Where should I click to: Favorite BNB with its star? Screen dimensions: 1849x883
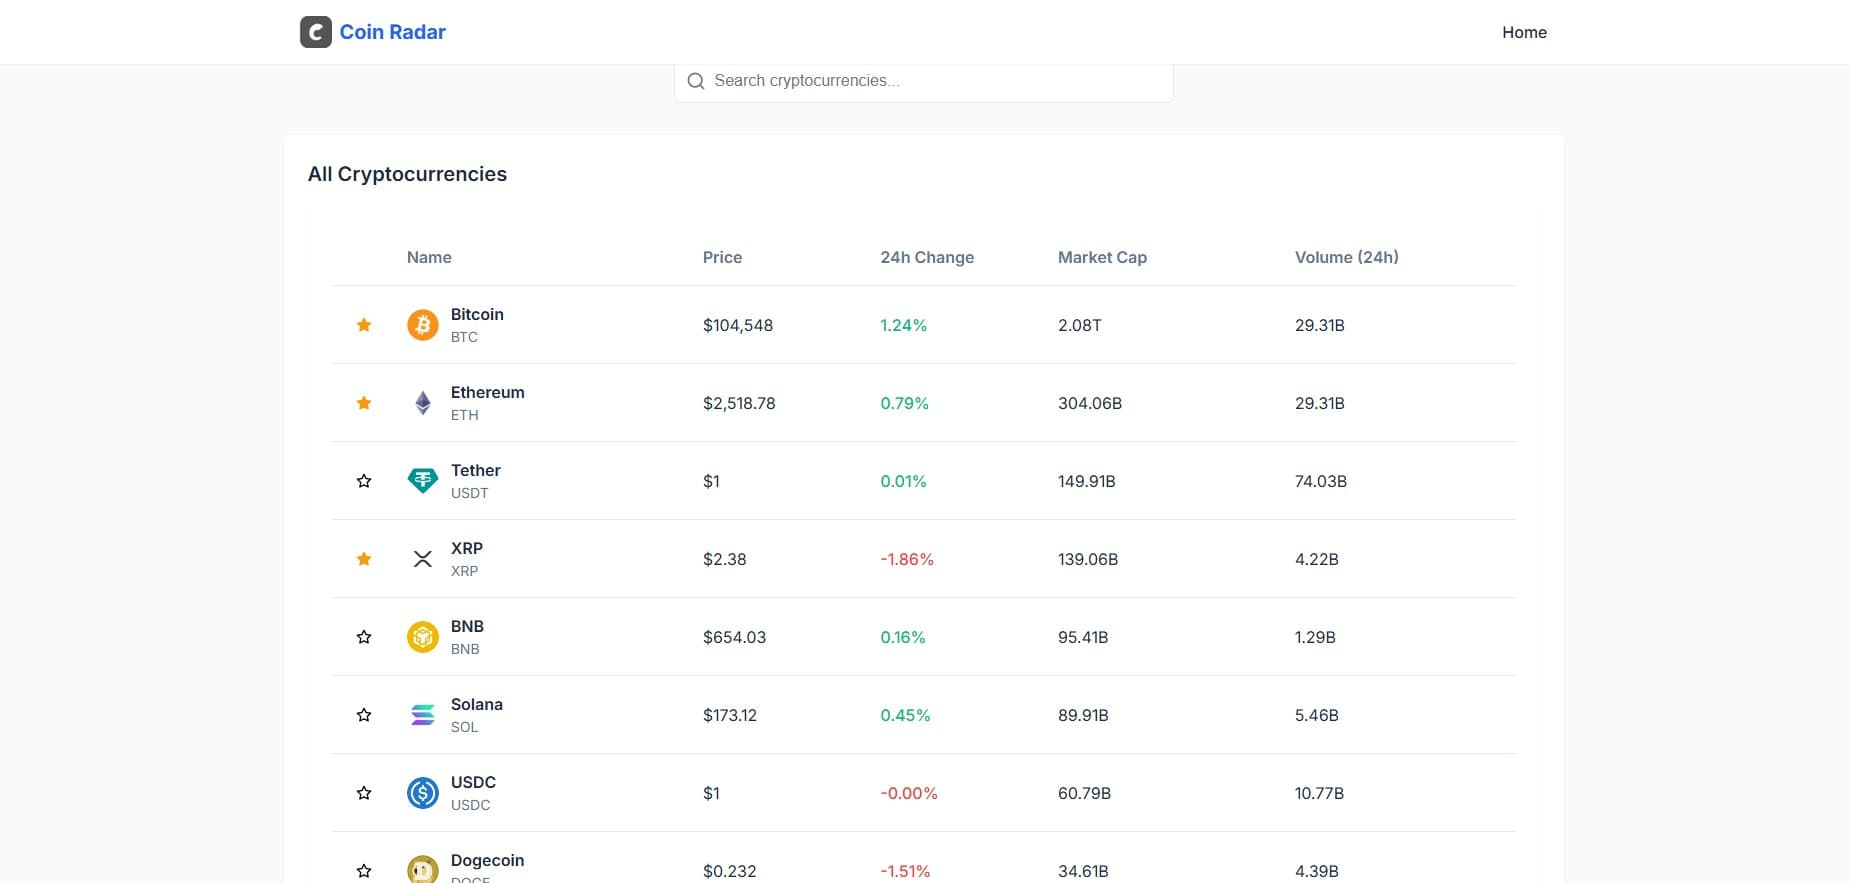coord(364,637)
